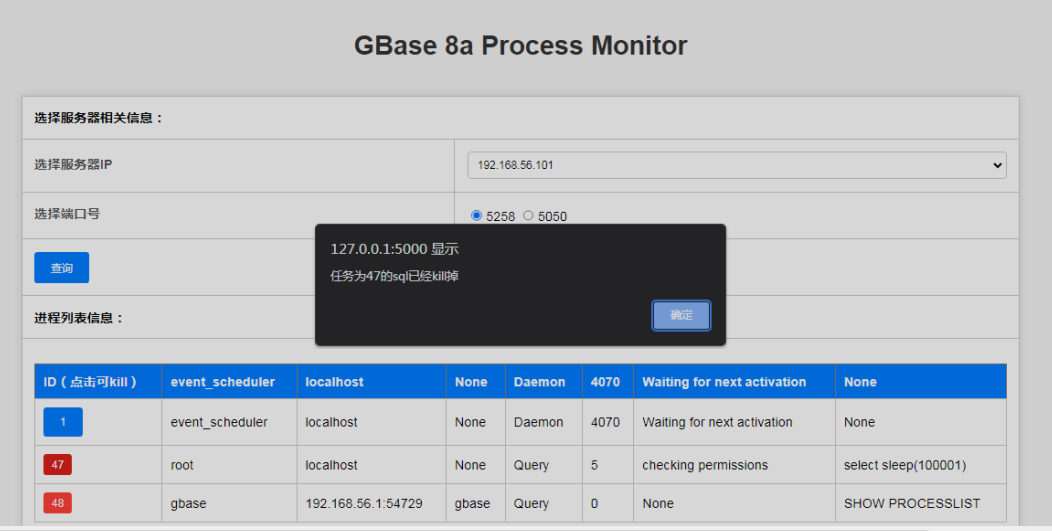Confirm the alert with the 确定 button
The width and height of the screenshot is (1052, 531).
coord(681,316)
